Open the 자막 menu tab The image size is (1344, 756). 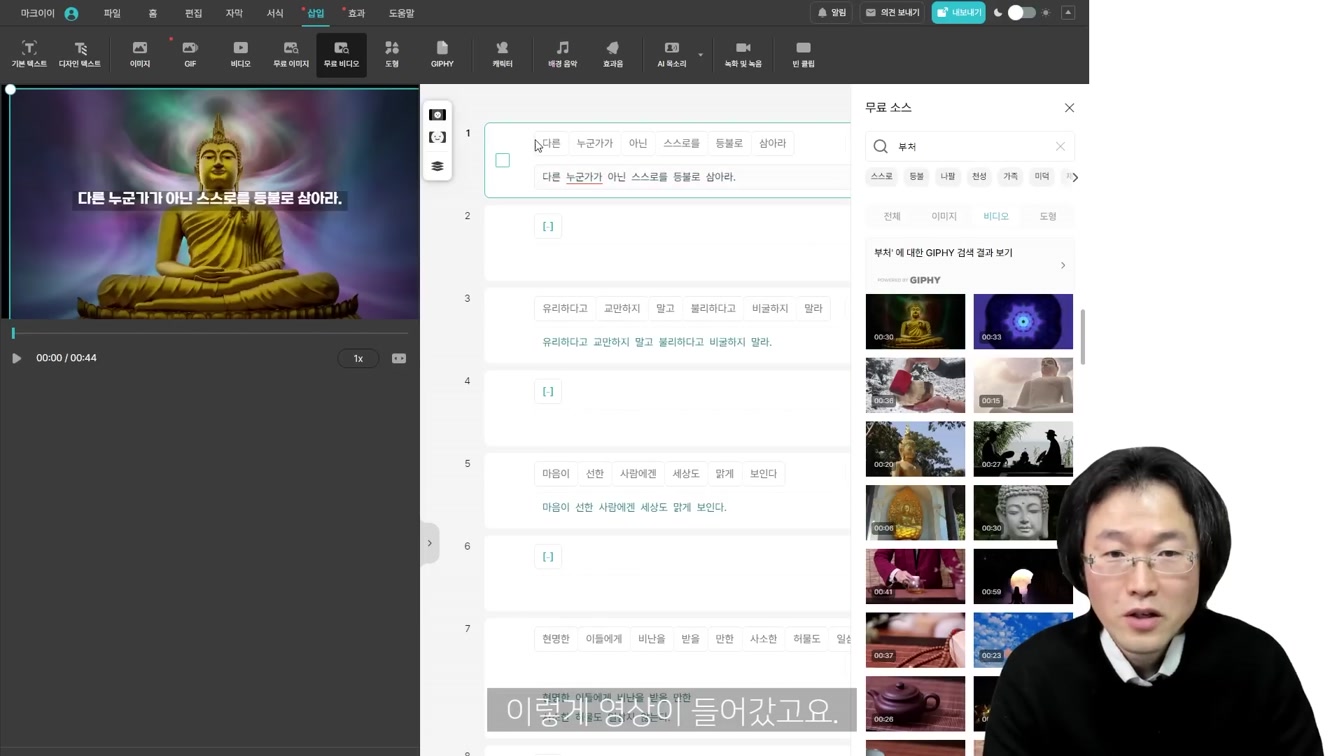click(x=234, y=14)
